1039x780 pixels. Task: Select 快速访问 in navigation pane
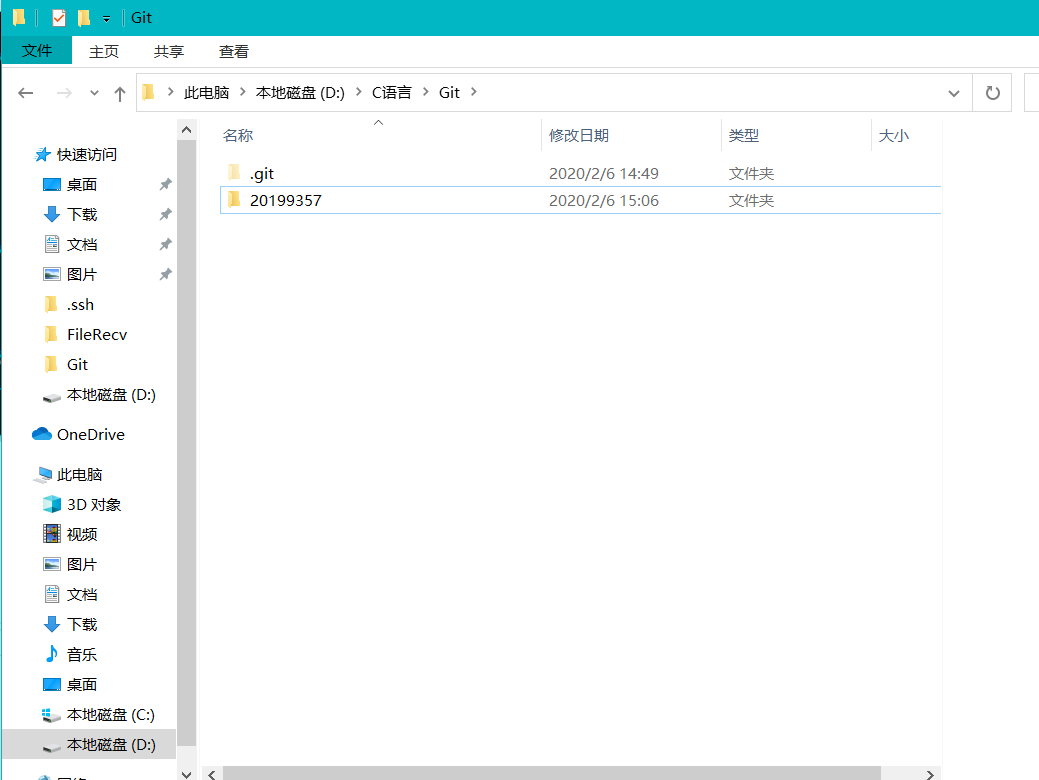tap(87, 154)
